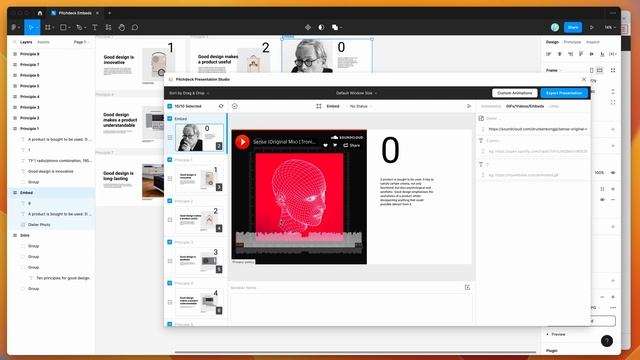The height and width of the screenshot is (360, 640).
Task: Click the Custom Animations button
Action: [514, 93]
